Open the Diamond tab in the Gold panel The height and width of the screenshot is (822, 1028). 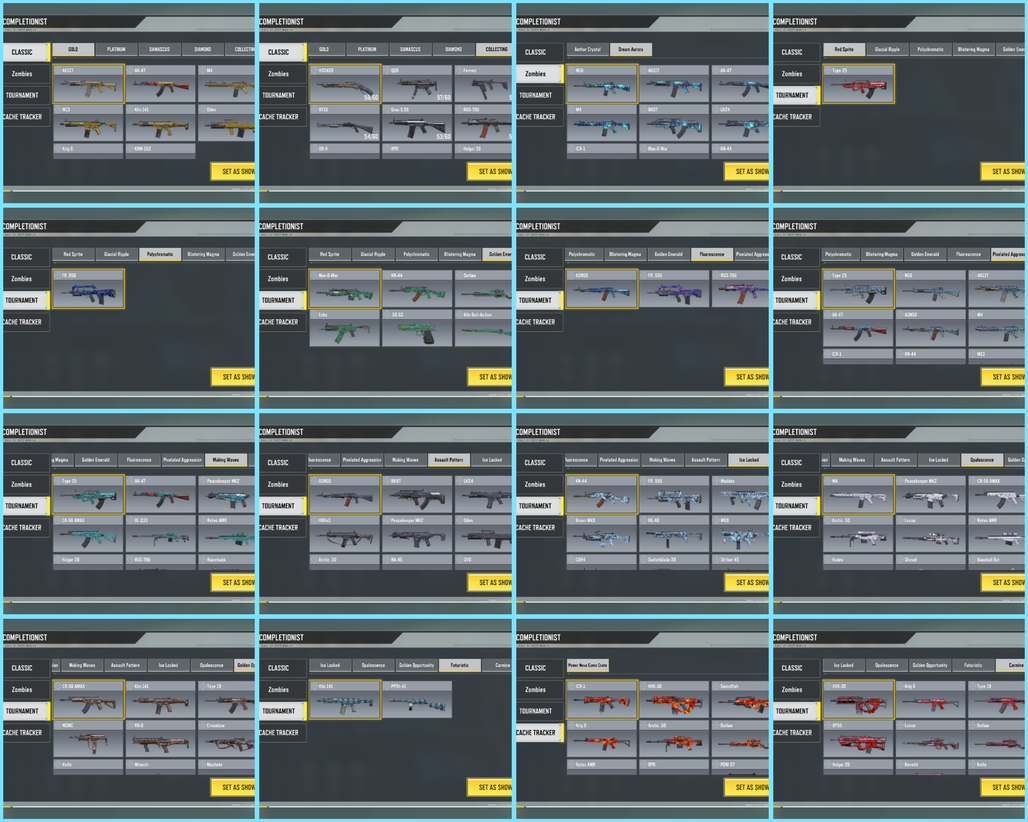203,49
